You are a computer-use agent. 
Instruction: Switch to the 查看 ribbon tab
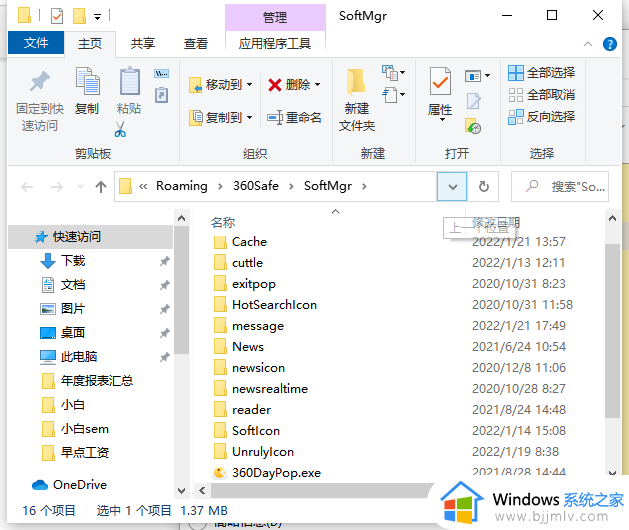coord(196,43)
